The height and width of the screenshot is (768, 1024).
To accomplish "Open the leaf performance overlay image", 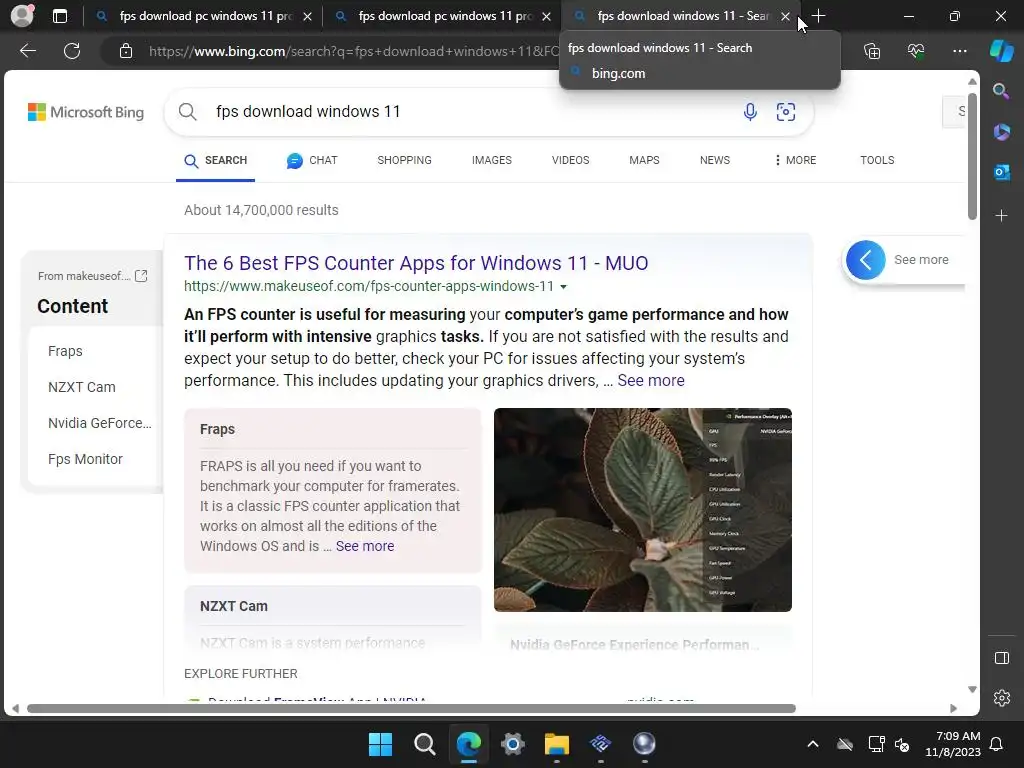I will click(643, 510).
